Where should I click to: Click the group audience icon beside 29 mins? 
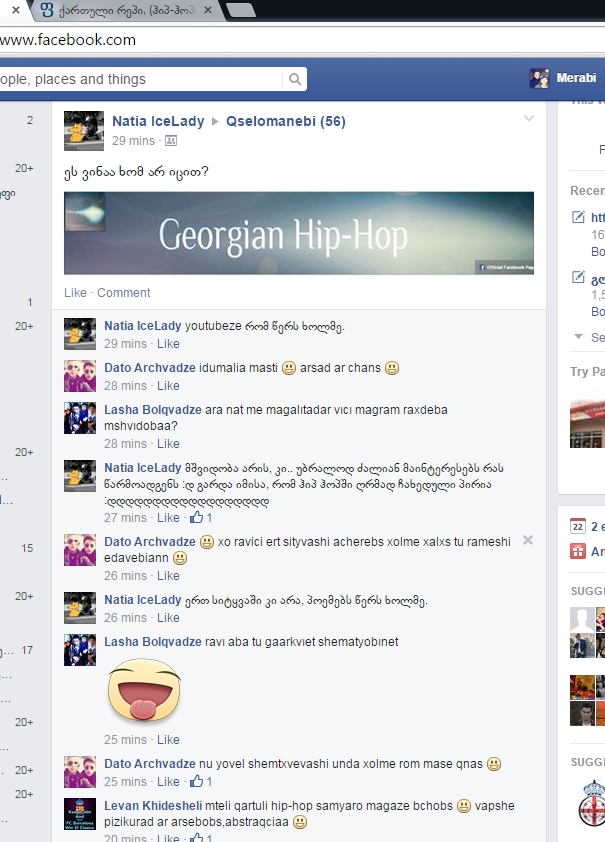pos(171,141)
